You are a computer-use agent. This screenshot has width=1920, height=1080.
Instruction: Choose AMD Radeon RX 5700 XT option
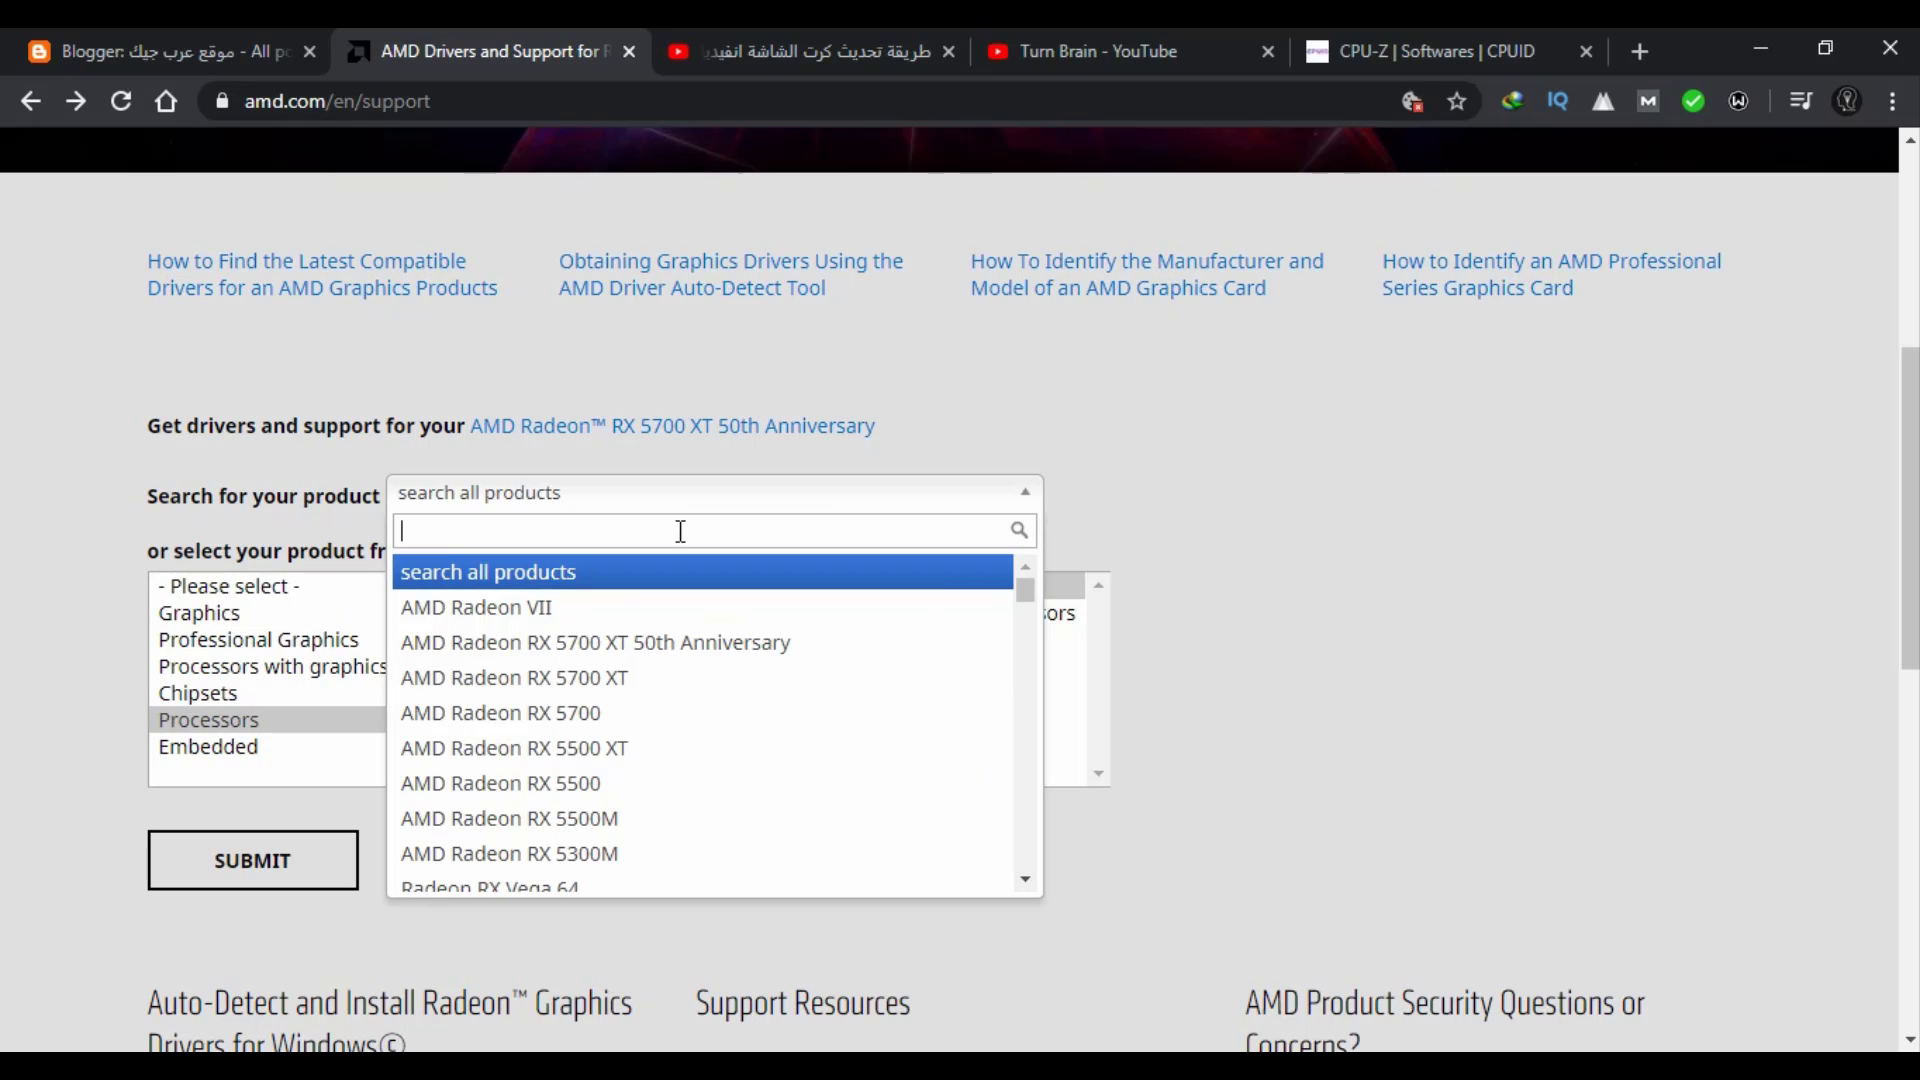[x=702, y=677]
